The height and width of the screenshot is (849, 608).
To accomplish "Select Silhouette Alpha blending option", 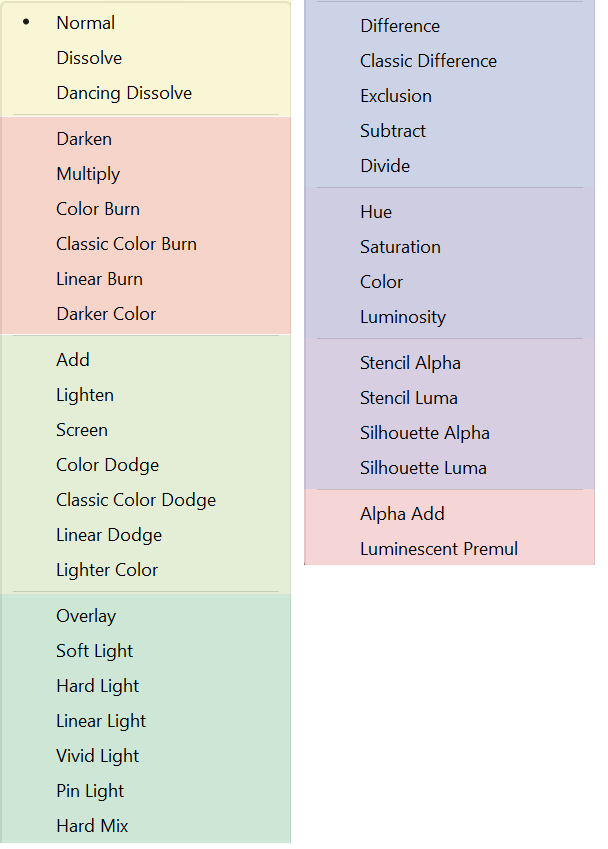I will [x=425, y=433].
